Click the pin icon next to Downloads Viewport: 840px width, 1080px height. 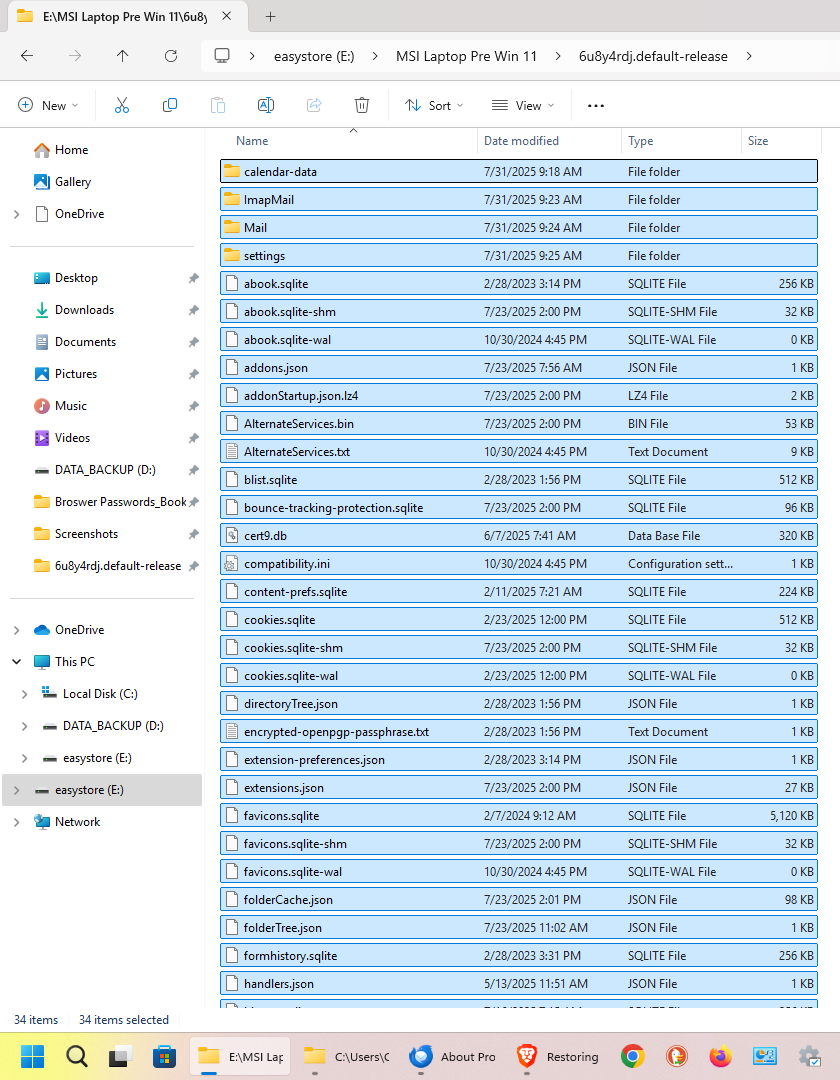(193, 310)
